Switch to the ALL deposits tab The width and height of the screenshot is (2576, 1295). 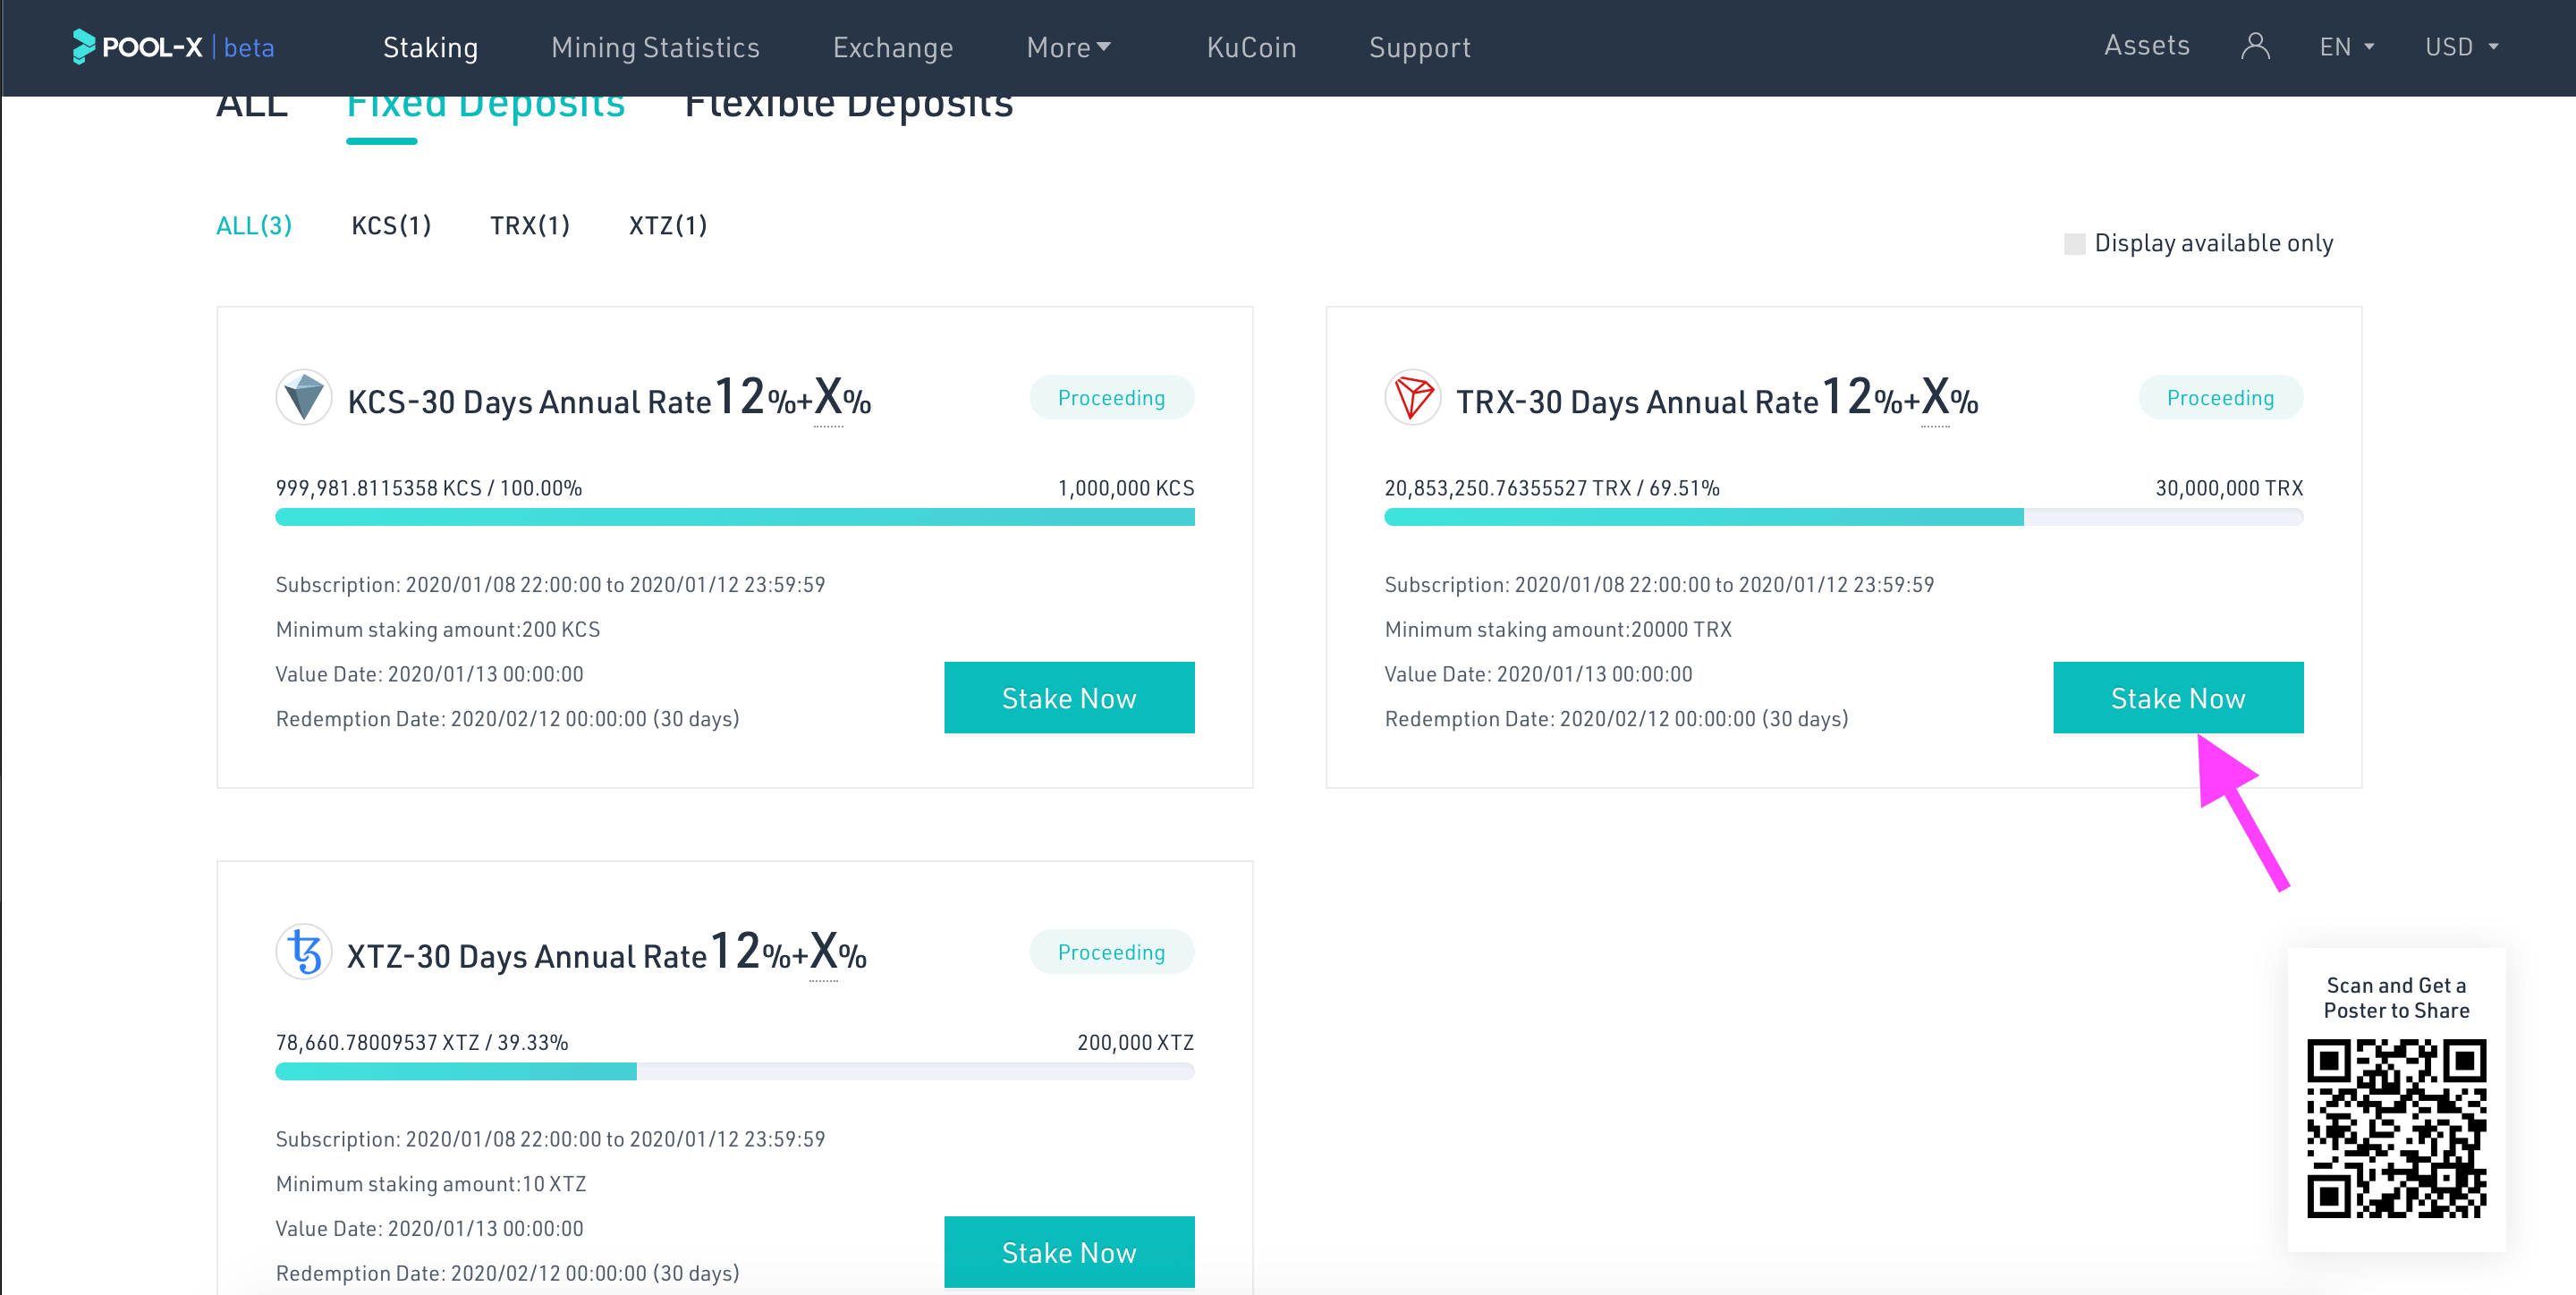252,106
